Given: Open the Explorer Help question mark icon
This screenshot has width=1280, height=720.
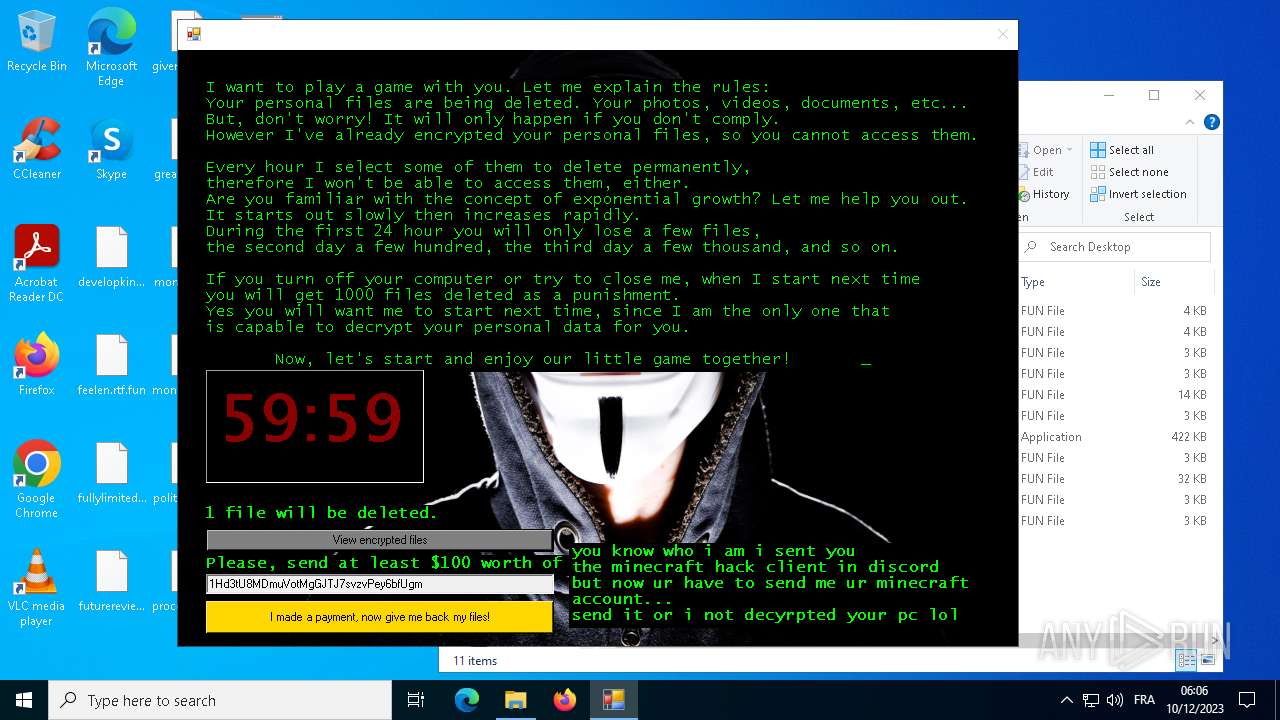Looking at the screenshot, I should (1212, 123).
